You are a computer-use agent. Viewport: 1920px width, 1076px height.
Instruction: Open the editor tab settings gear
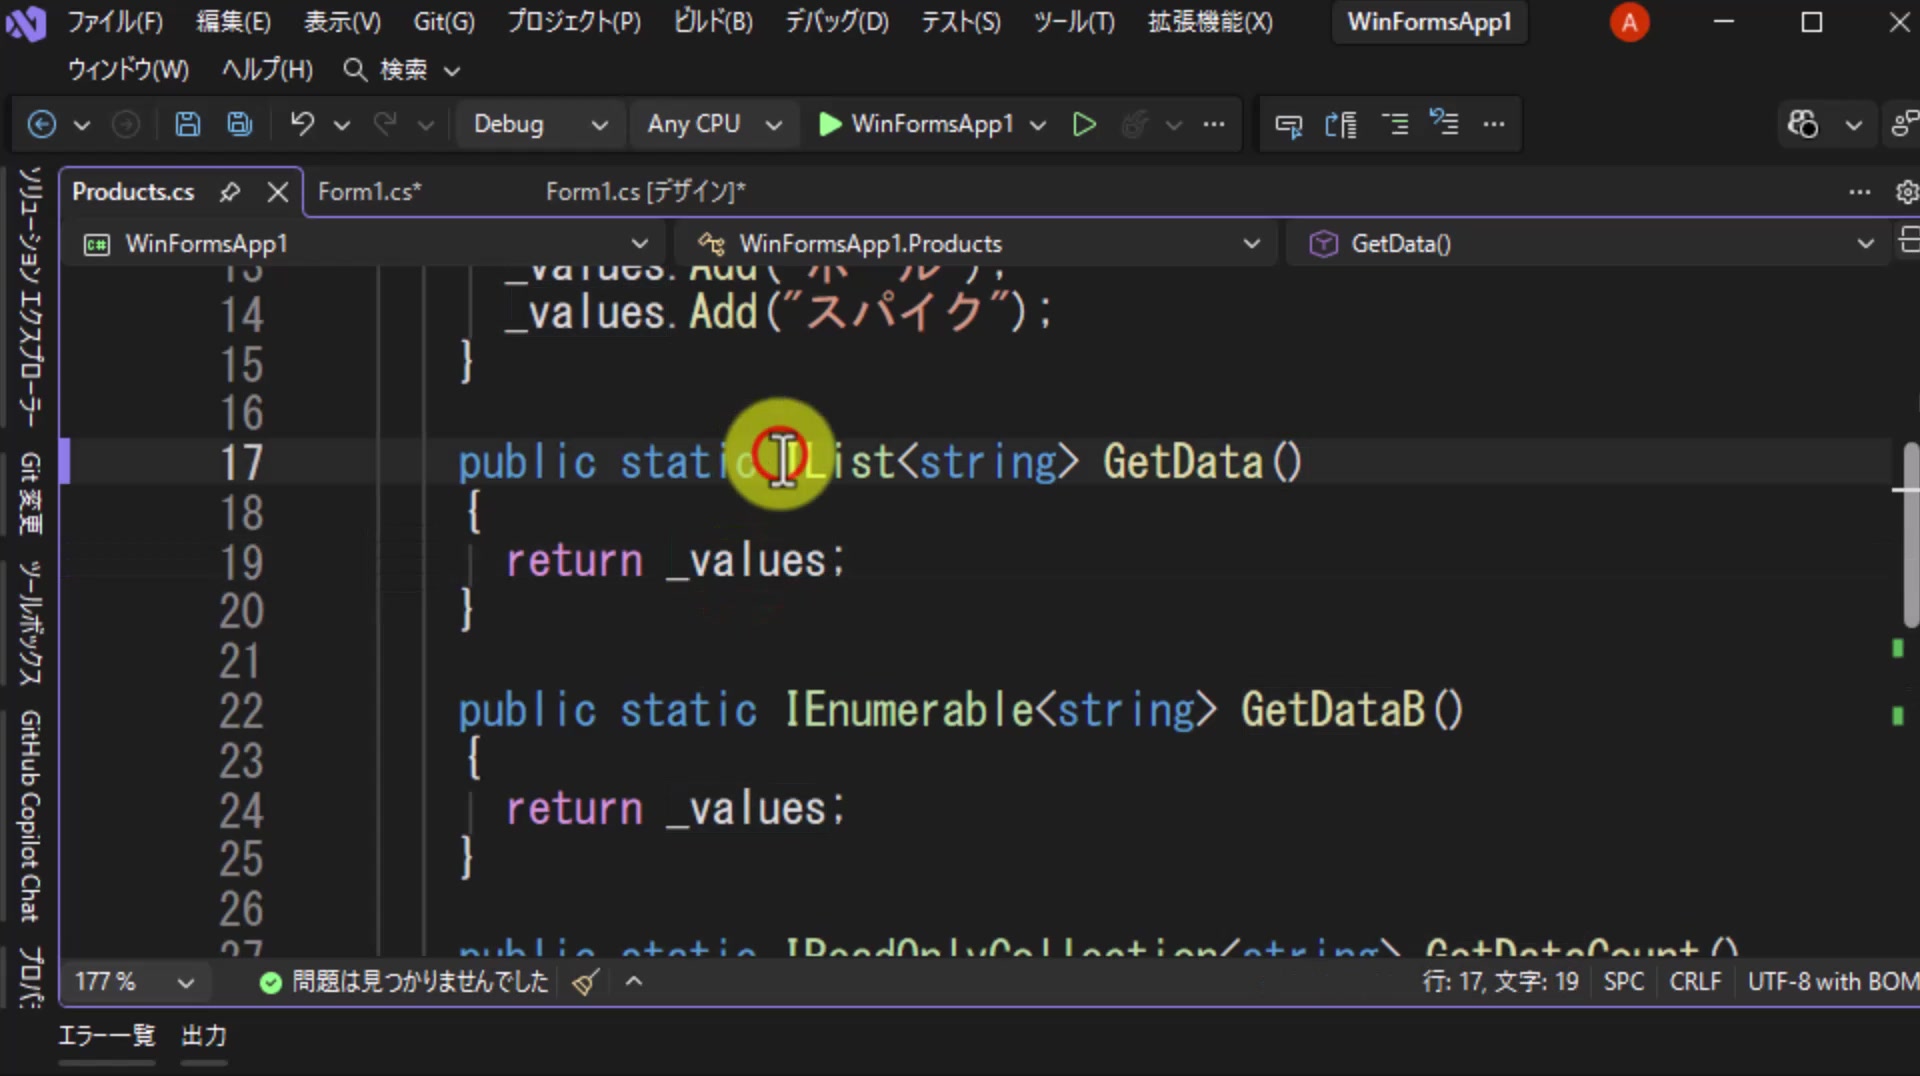(x=1907, y=191)
